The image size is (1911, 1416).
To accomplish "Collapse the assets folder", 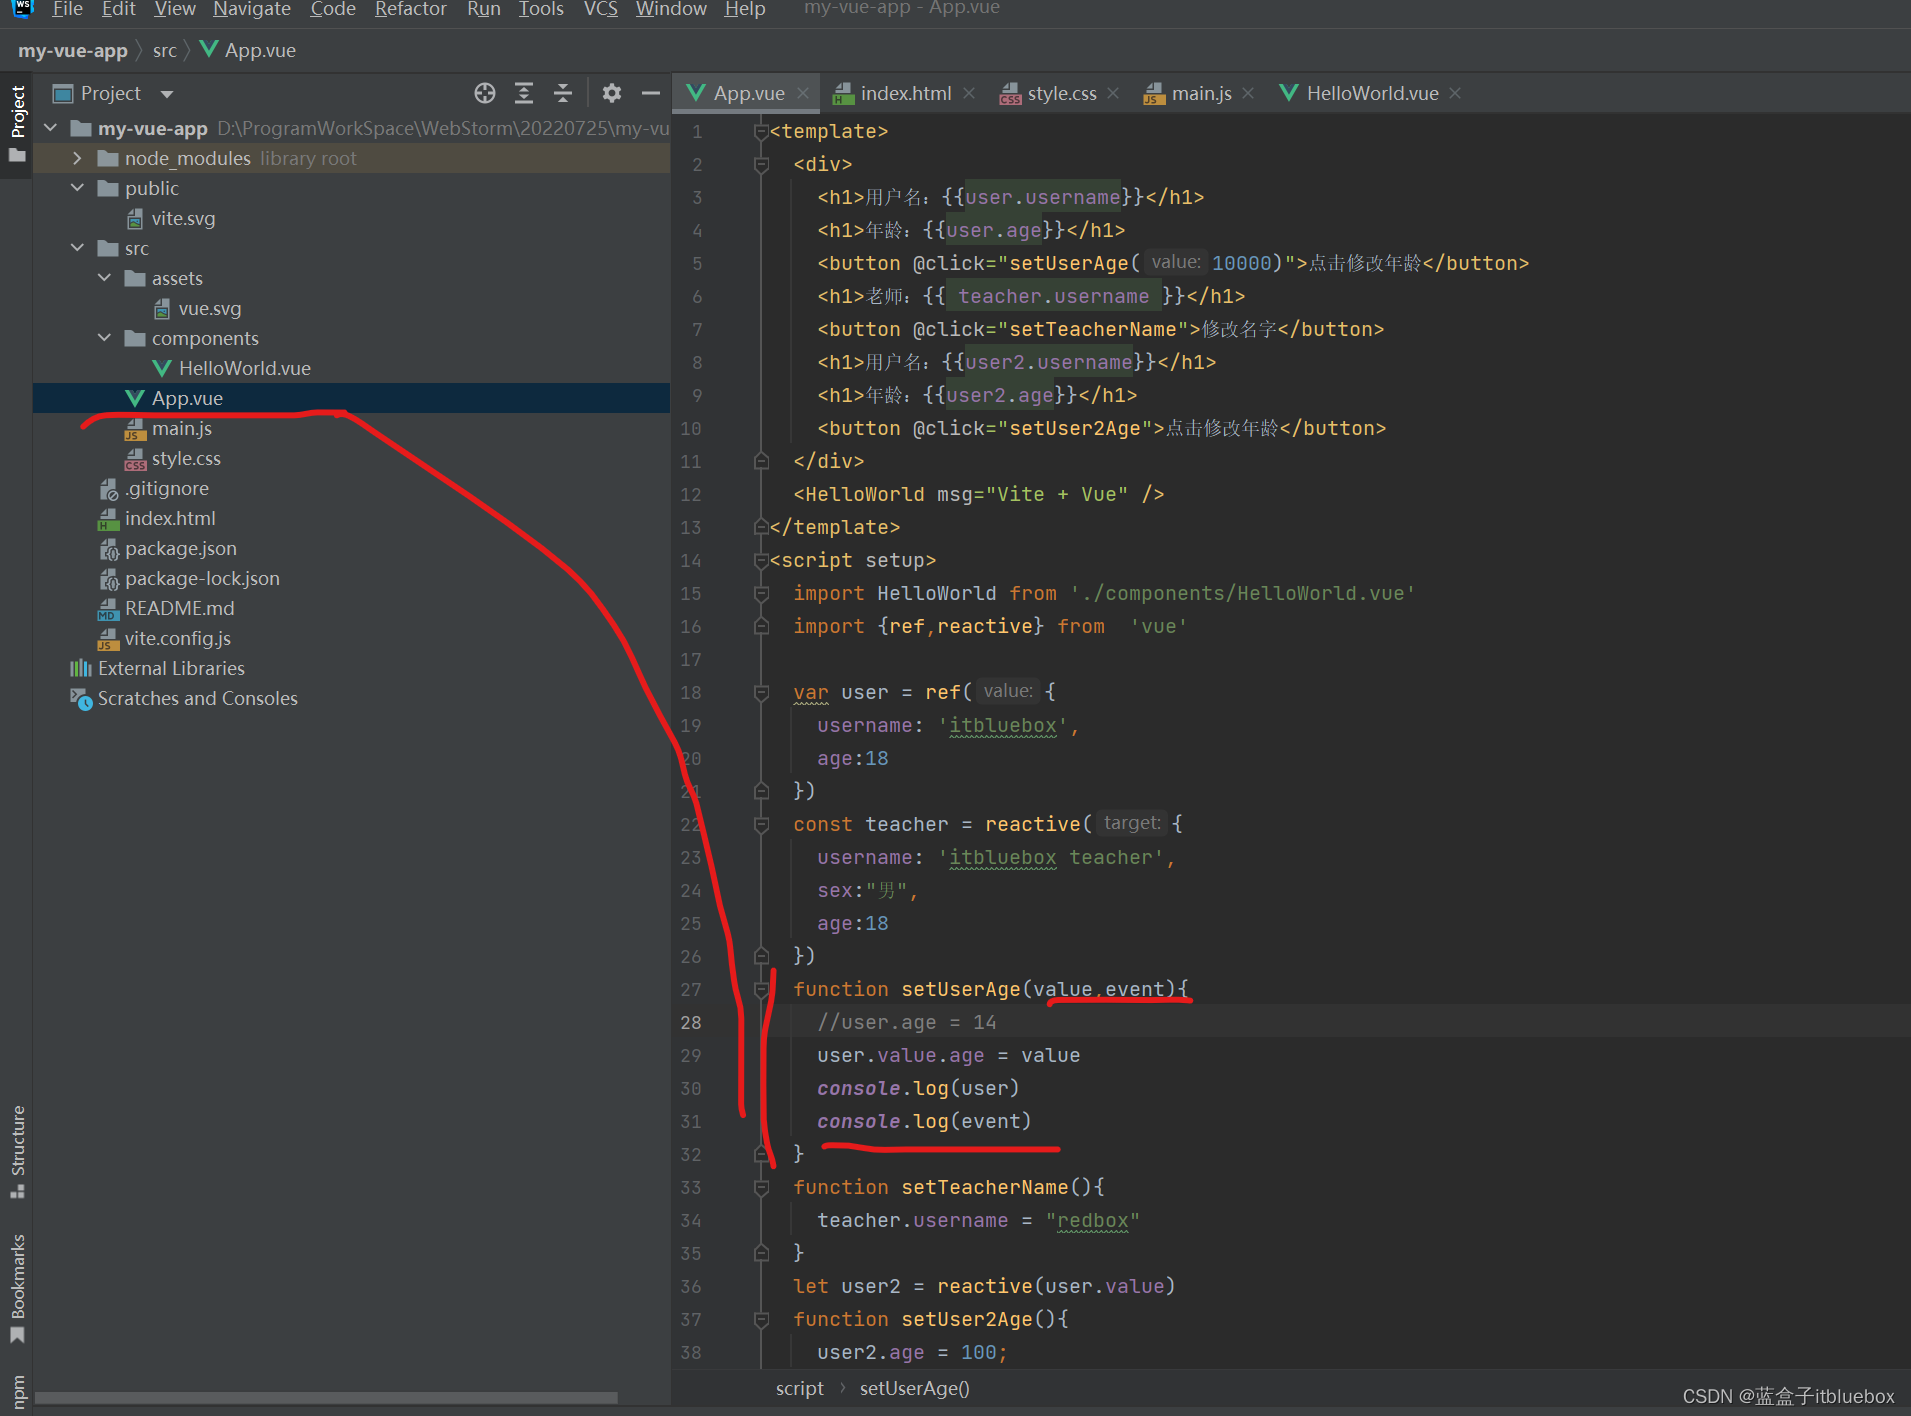I will (x=105, y=278).
